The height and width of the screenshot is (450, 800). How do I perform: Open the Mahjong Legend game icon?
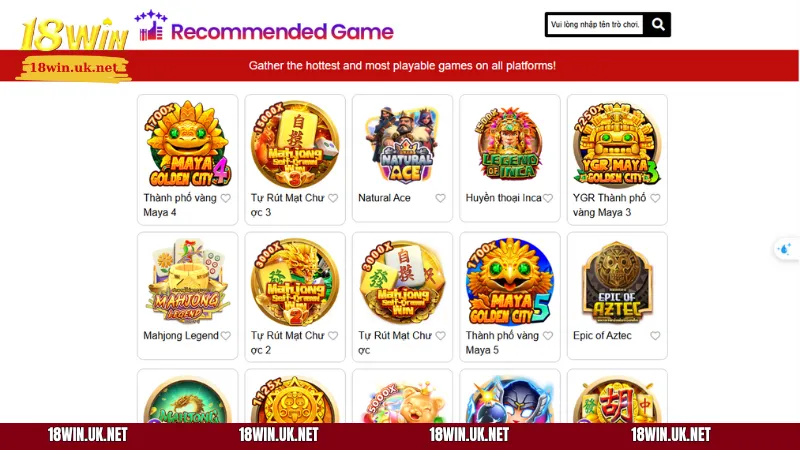pos(188,282)
